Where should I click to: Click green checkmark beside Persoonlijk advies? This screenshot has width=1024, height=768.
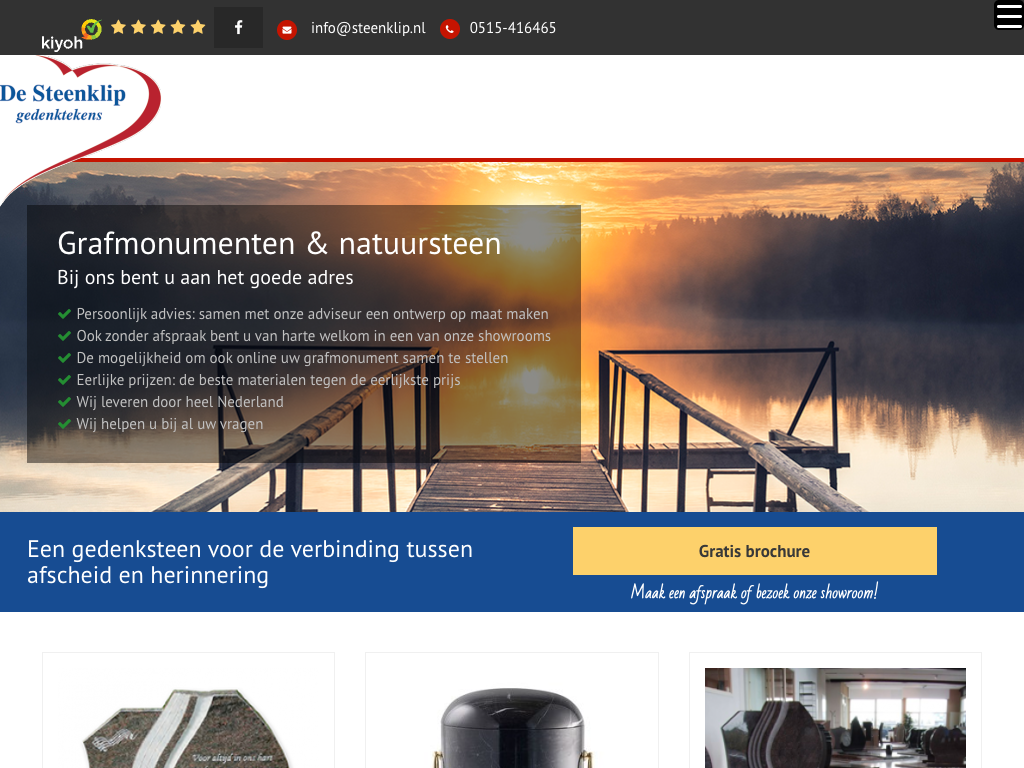[x=64, y=314]
